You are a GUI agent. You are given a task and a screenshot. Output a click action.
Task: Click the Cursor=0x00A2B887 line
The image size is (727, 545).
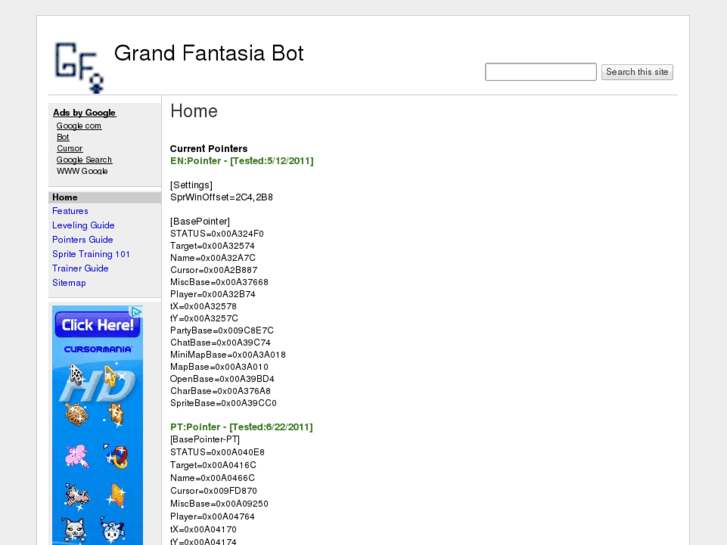pos(214,270)
